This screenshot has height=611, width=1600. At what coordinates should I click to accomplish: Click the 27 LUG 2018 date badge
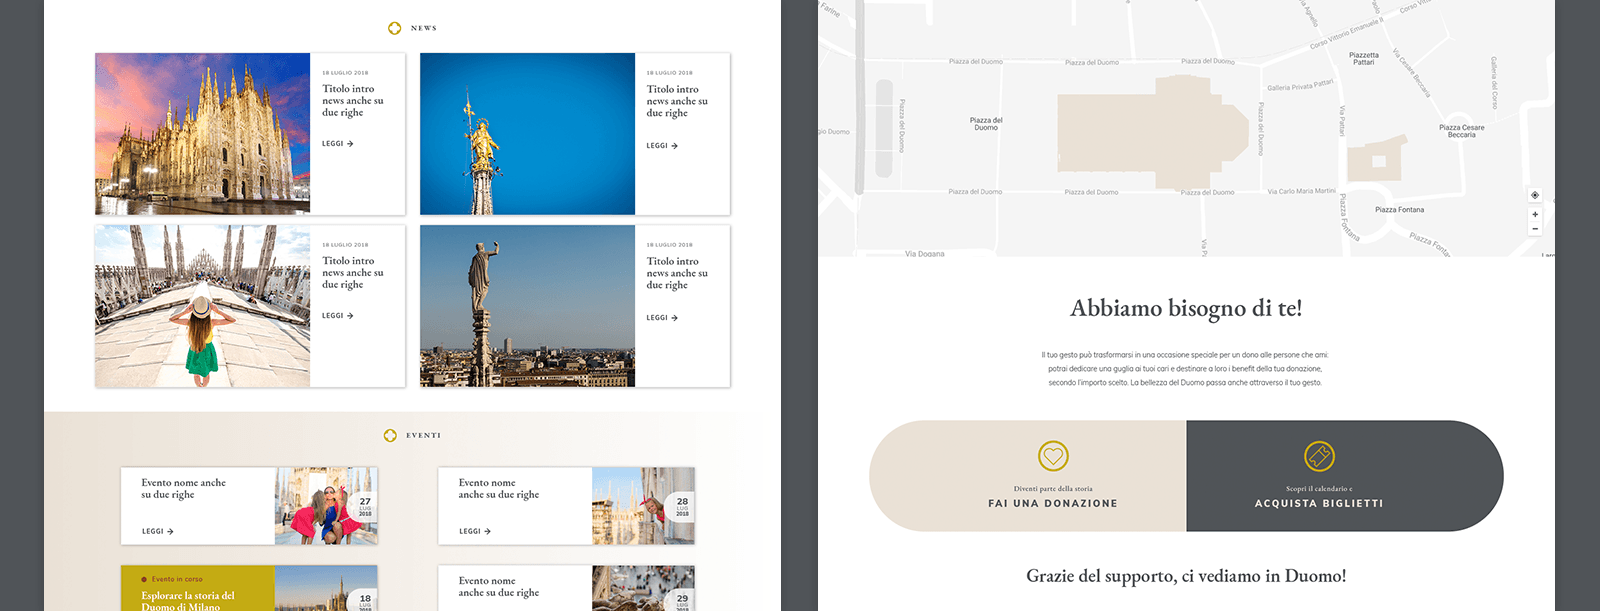(365, 506)
